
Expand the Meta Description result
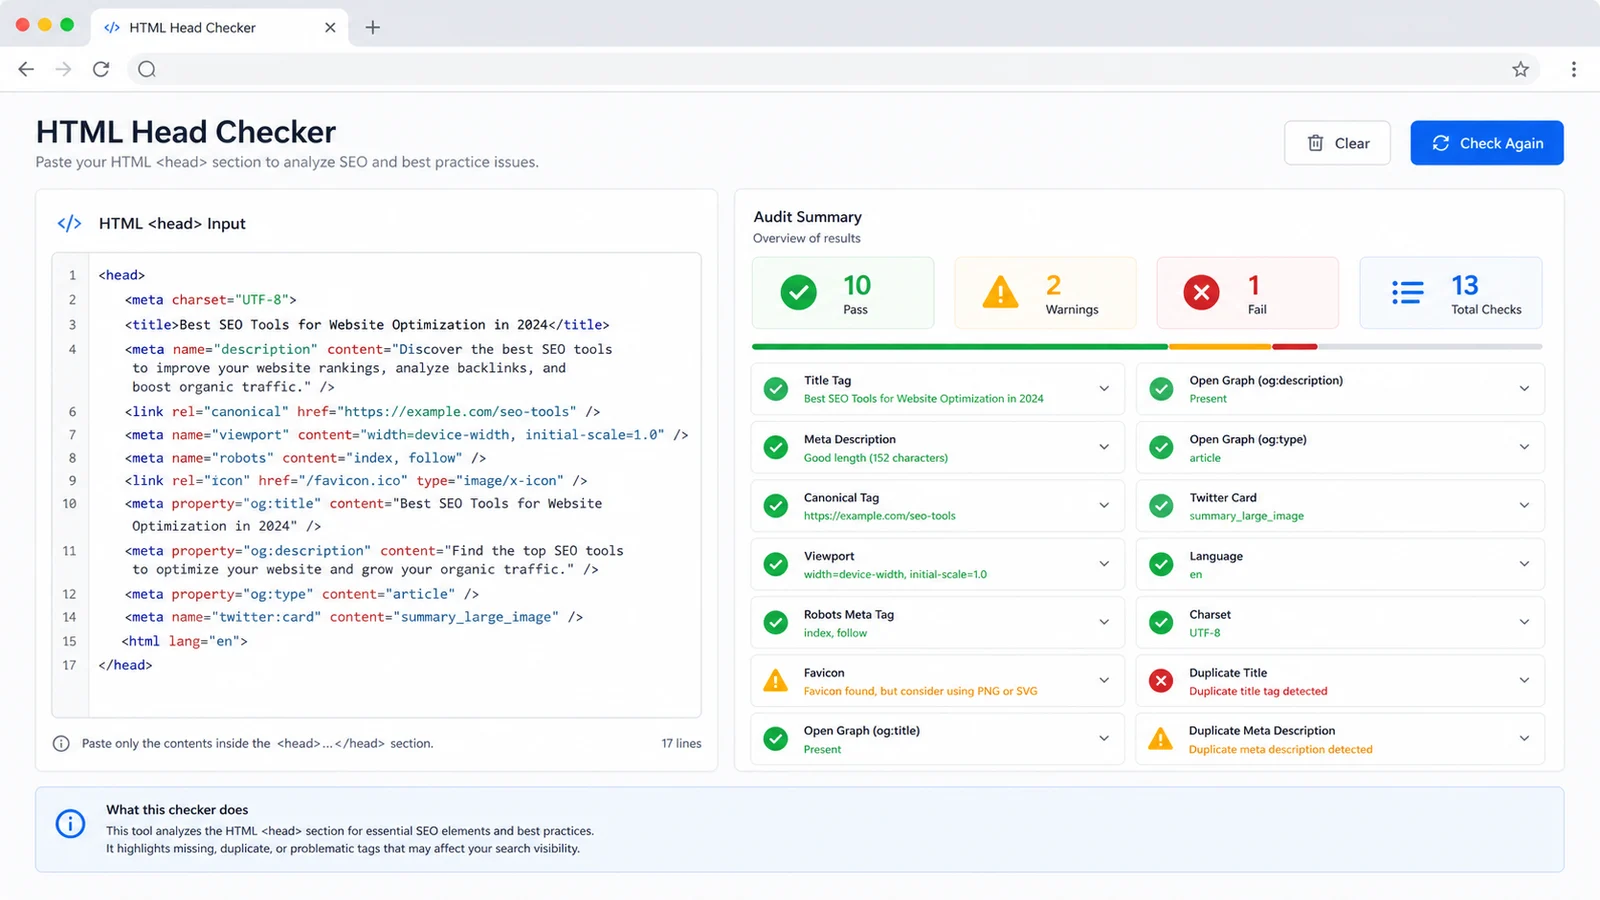[1104, 447]
